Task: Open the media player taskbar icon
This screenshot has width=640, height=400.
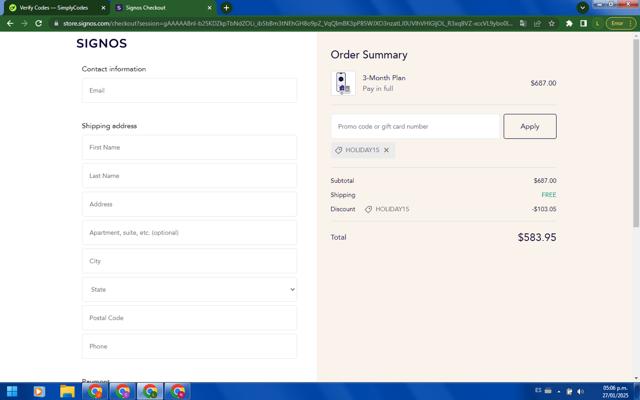Action: point(39,392)
